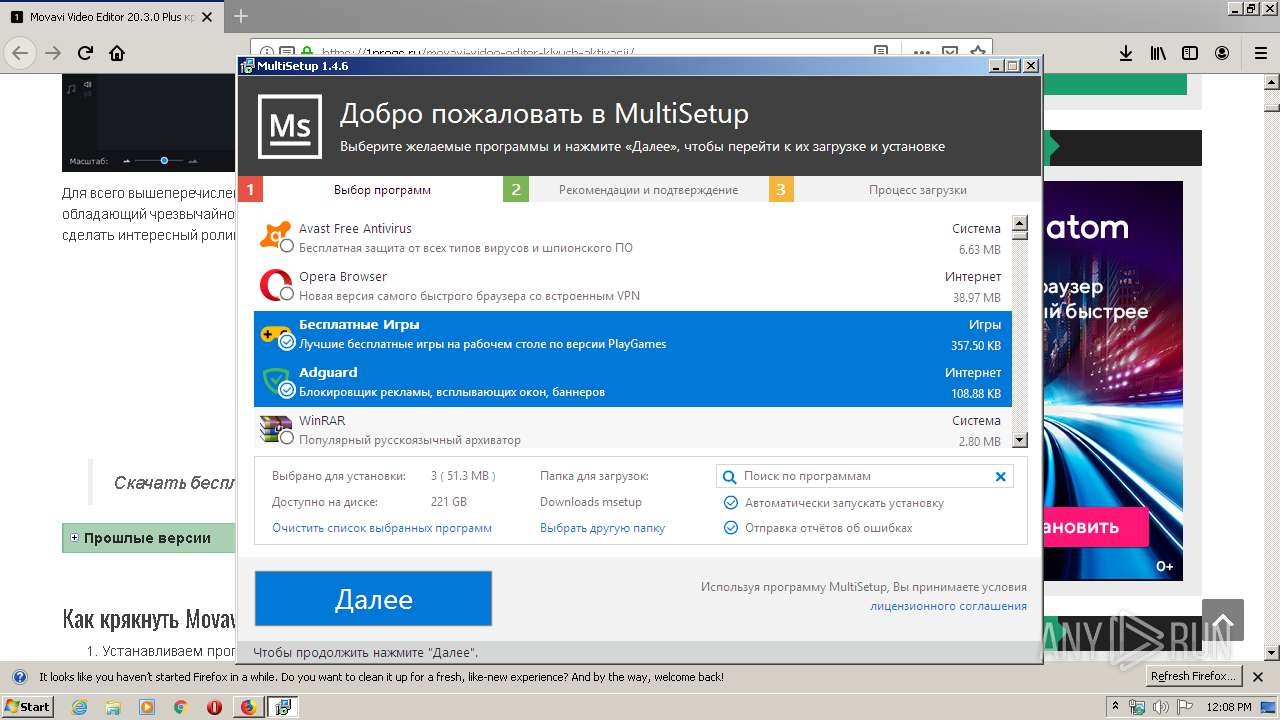Click Refresh Firefox button
The image size is (1280, 720).
coord(1193,676)
